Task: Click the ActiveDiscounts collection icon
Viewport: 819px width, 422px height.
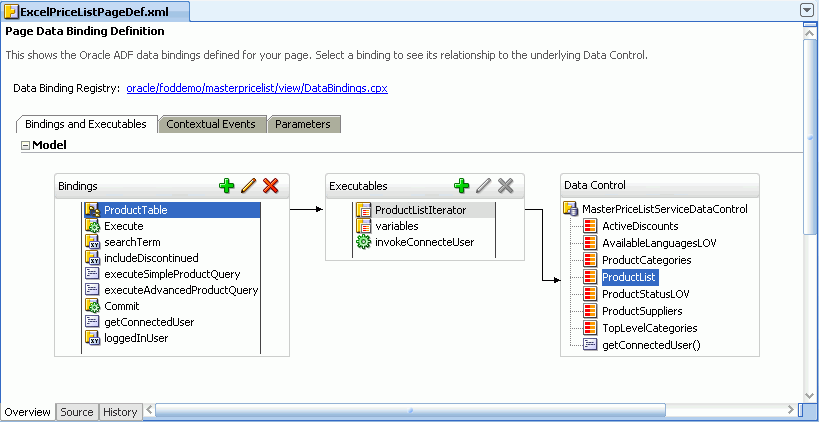Action: [590, 226]
